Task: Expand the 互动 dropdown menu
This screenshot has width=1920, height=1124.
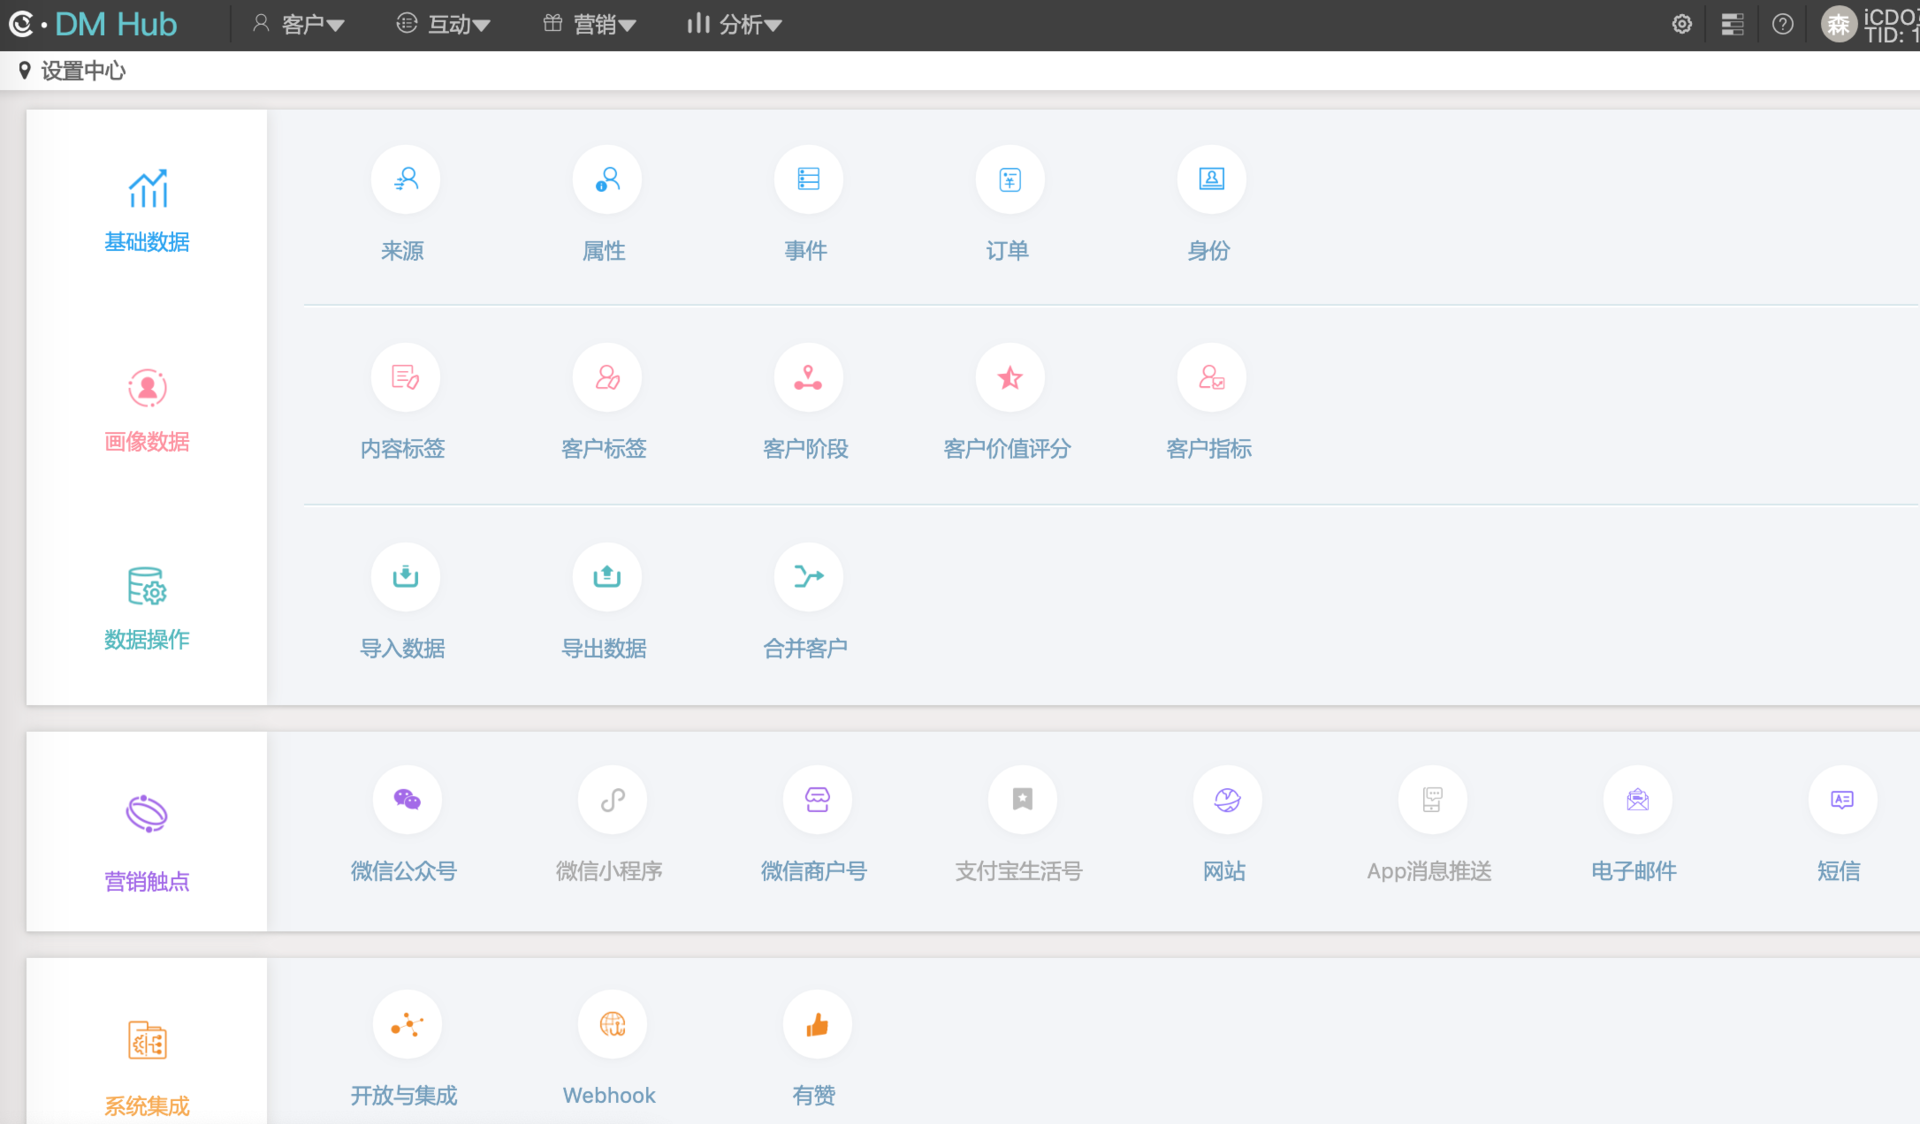Action: pos(443,24)
